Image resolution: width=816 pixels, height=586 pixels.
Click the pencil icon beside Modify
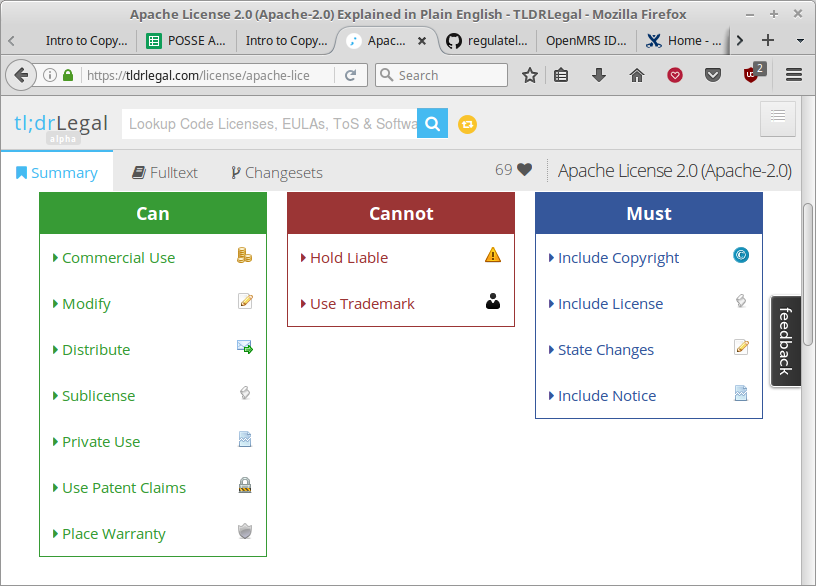click(x=245, y=301)
